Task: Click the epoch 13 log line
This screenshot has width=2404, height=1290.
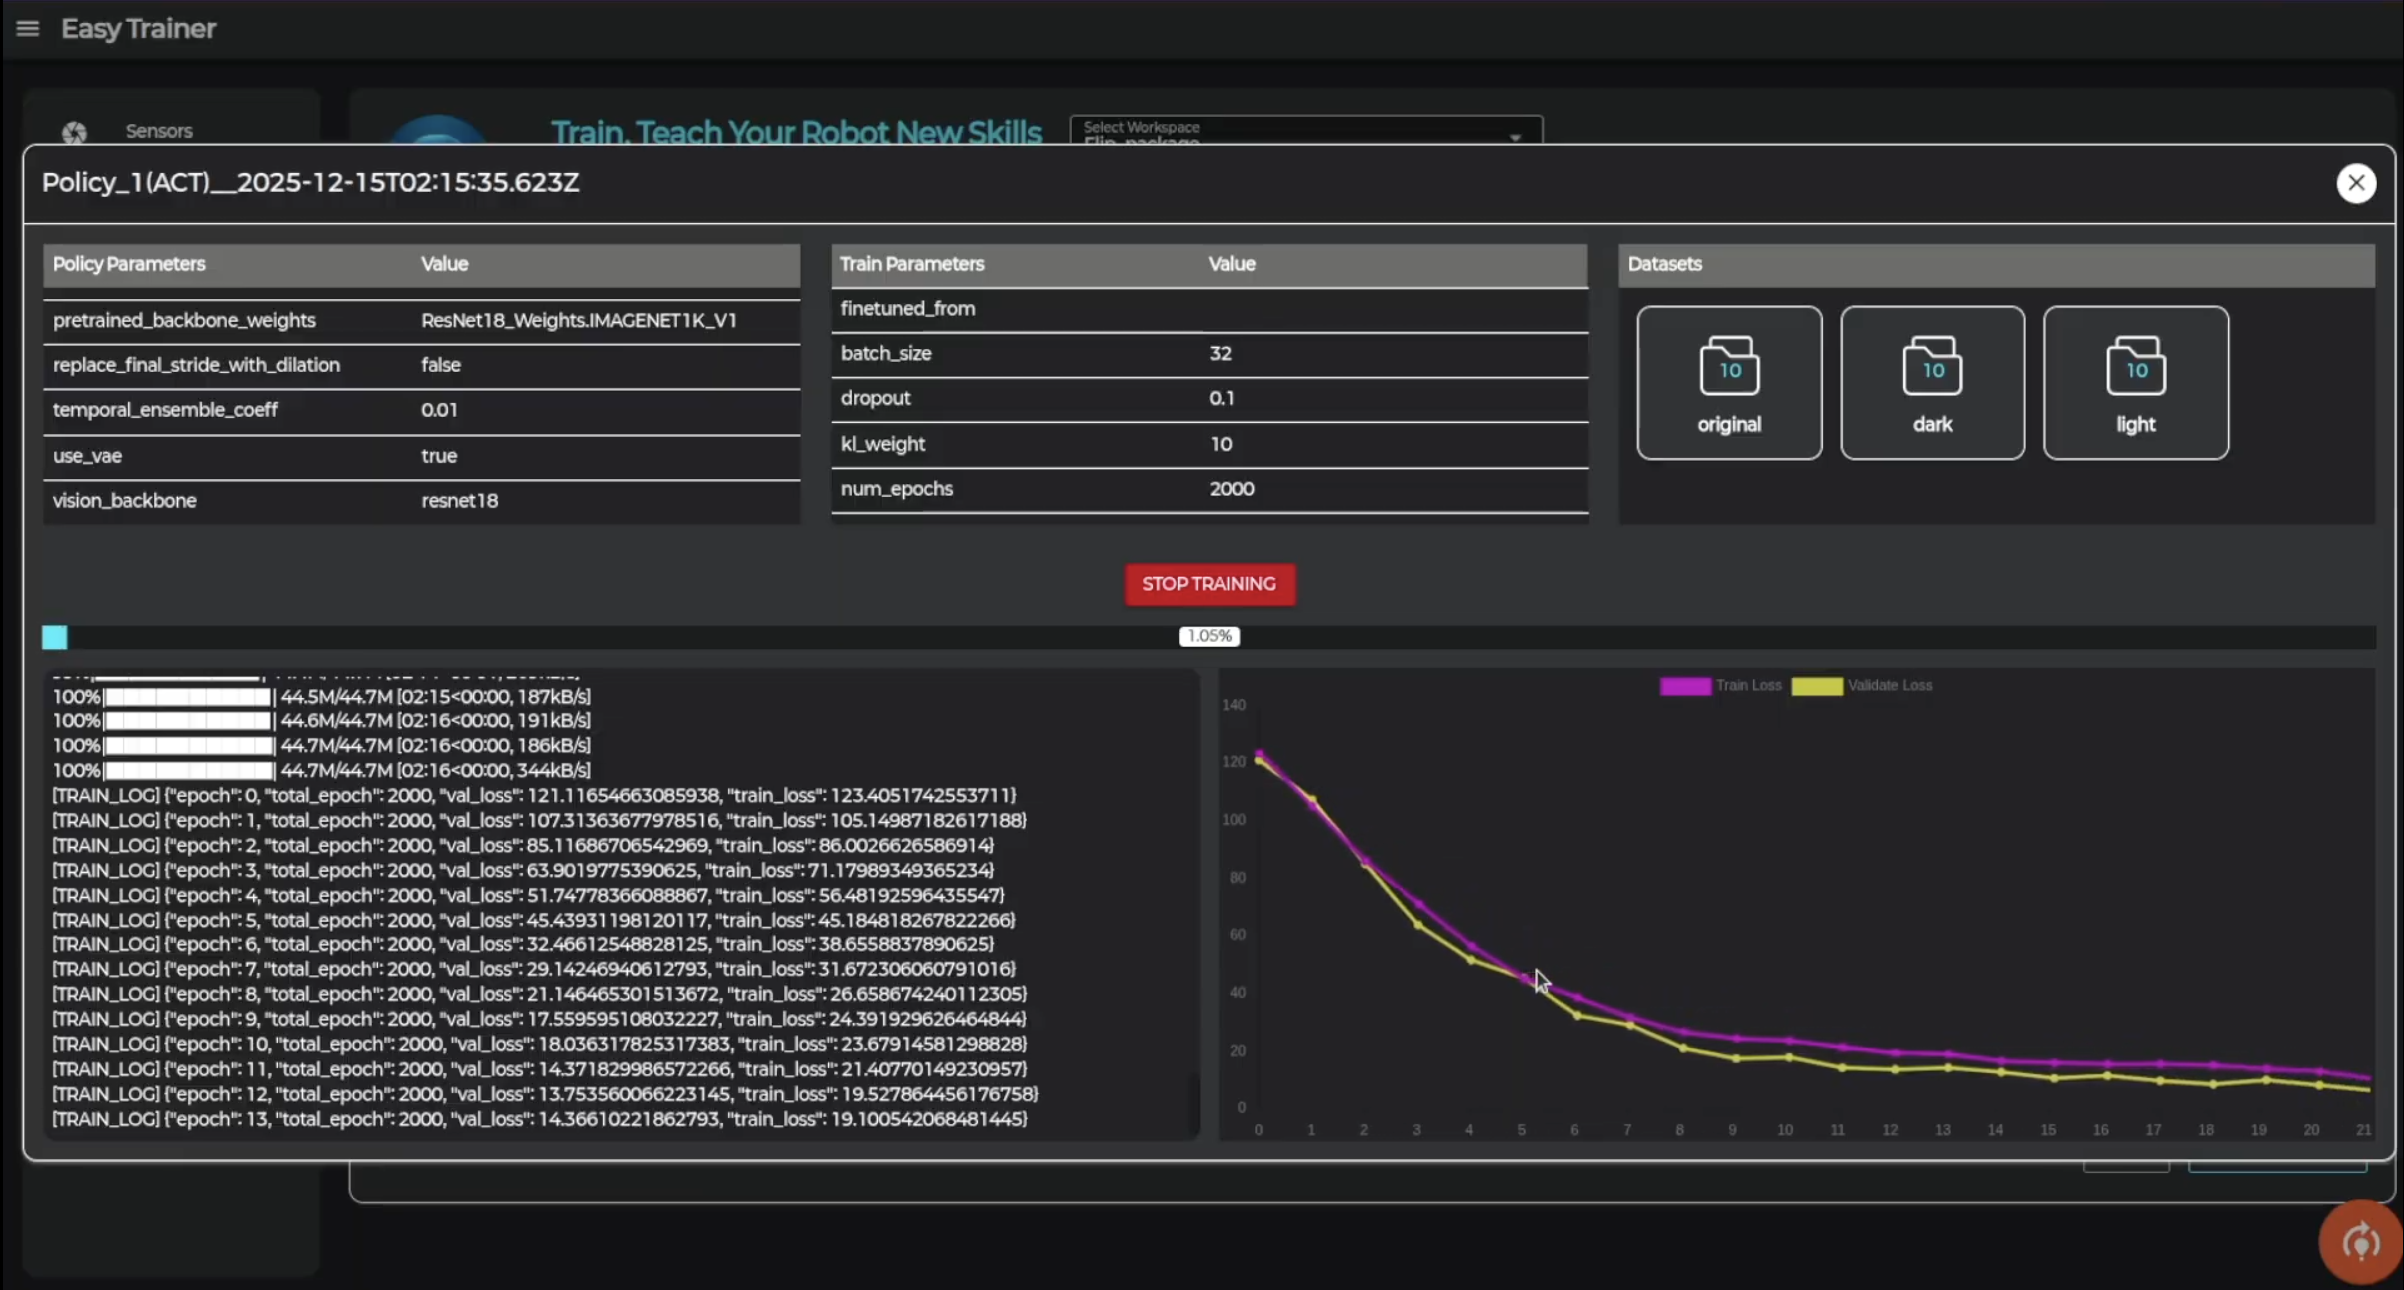Action: click(x=539, y=1119)
